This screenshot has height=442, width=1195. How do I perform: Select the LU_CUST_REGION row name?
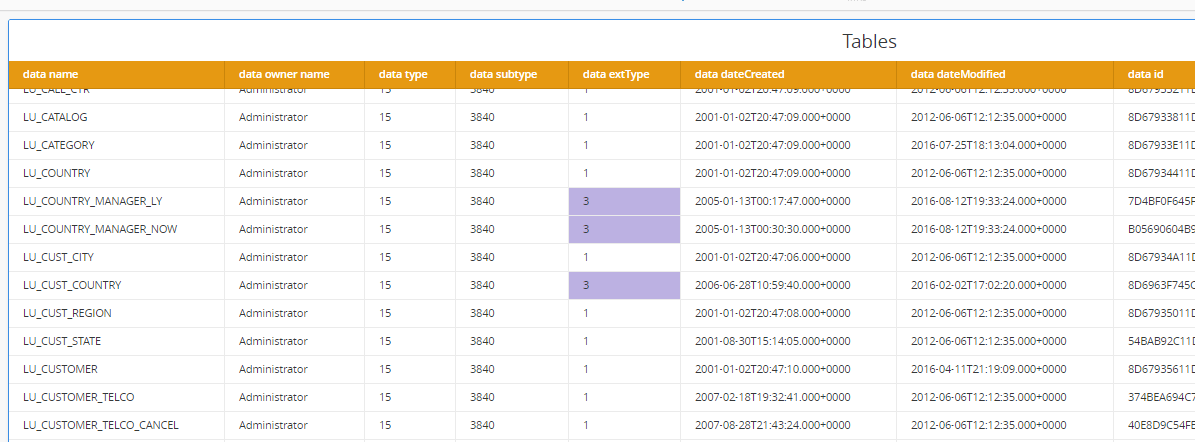(67, 313)
